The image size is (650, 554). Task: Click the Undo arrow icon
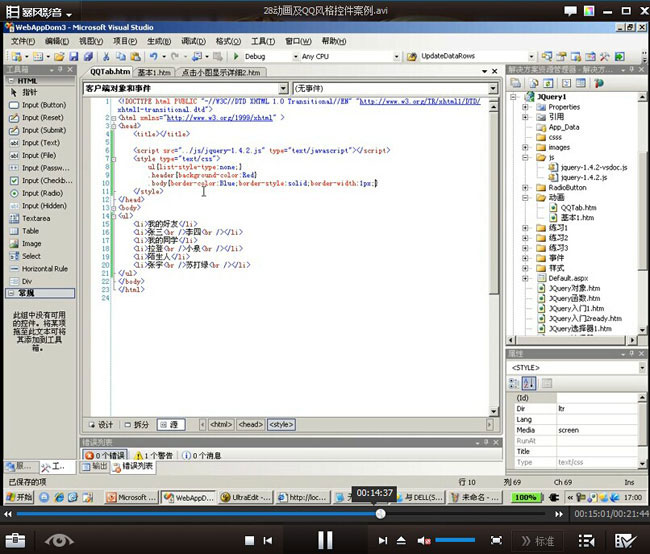point(154,56)
